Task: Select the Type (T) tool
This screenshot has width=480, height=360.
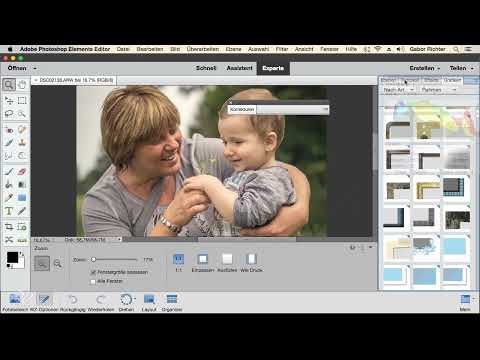Action: coord(9,211)
